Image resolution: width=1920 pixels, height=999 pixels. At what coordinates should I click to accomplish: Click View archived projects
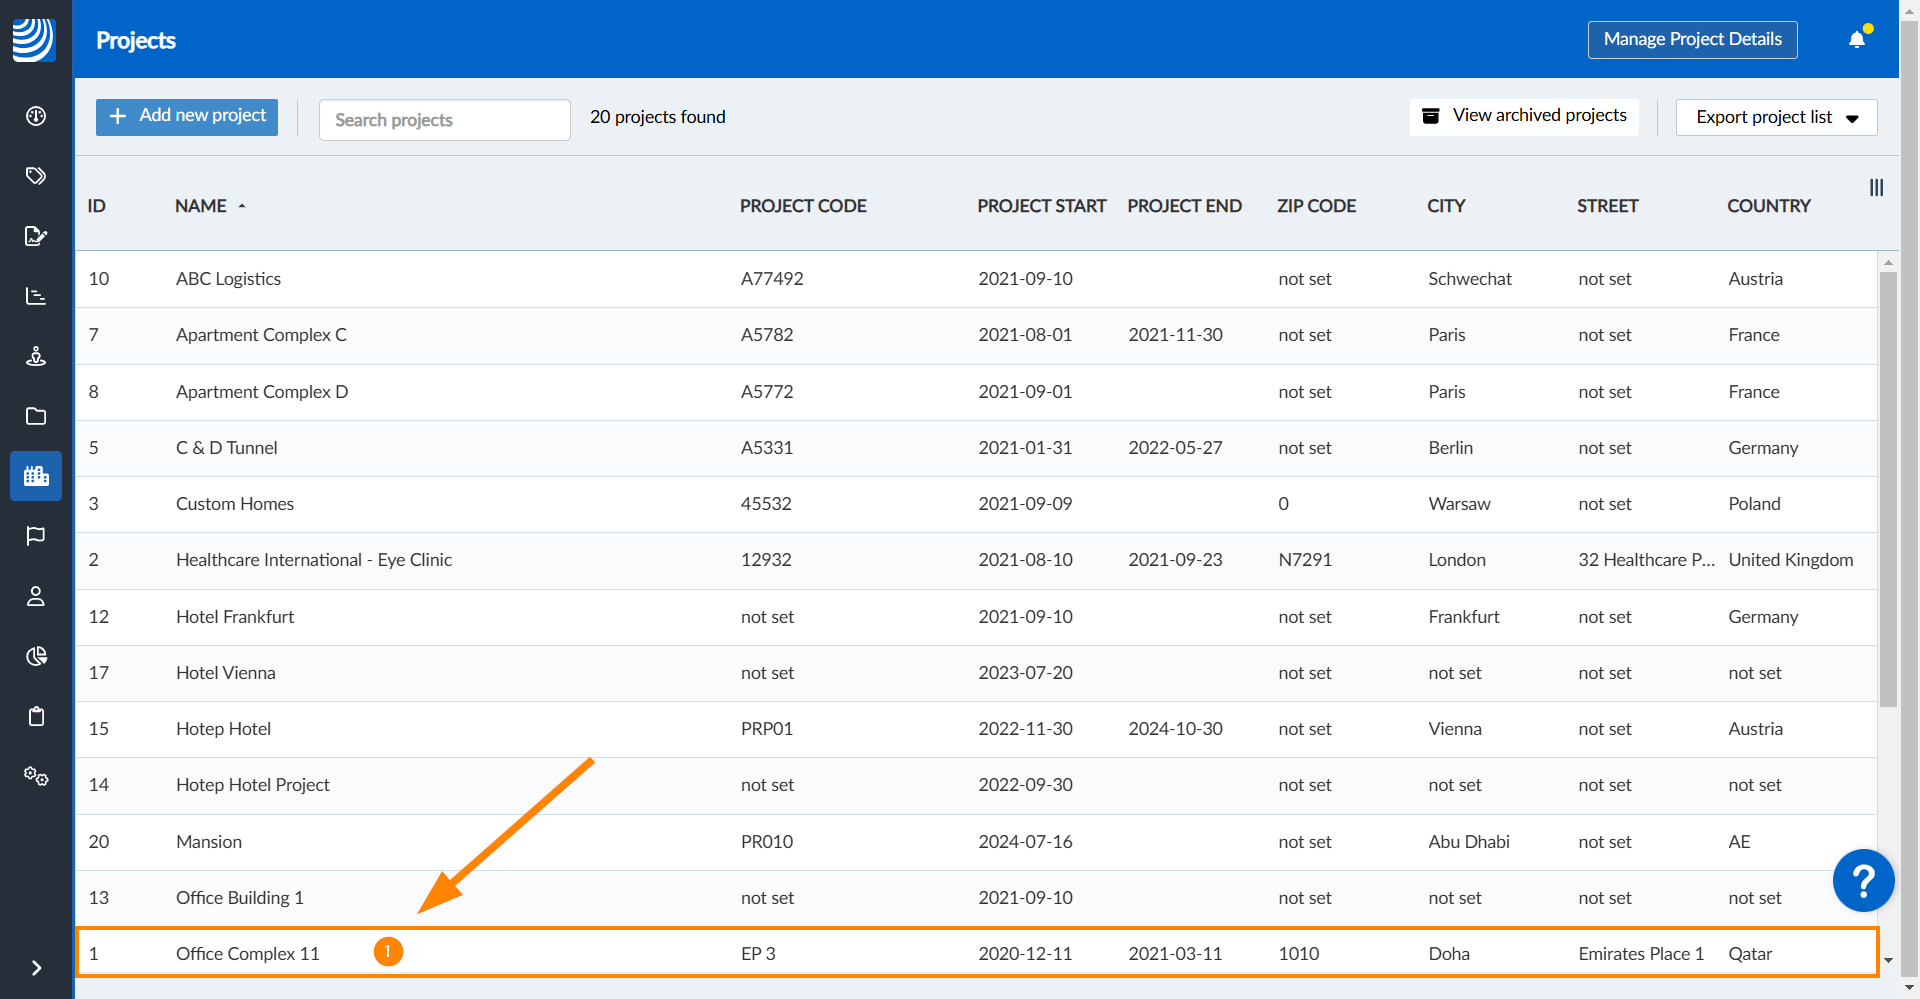coord(1524,116)
